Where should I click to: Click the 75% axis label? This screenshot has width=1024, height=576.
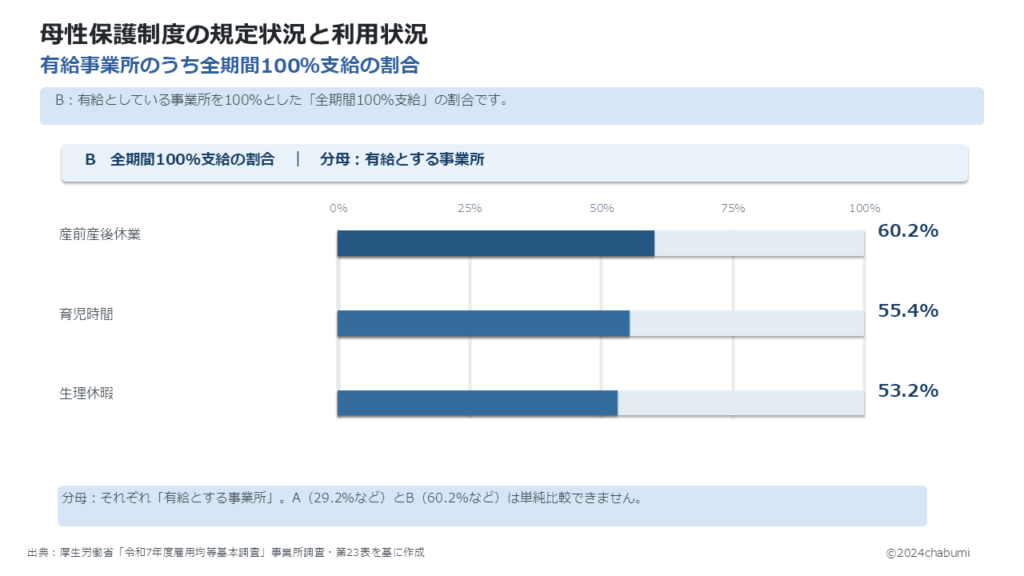733,208
